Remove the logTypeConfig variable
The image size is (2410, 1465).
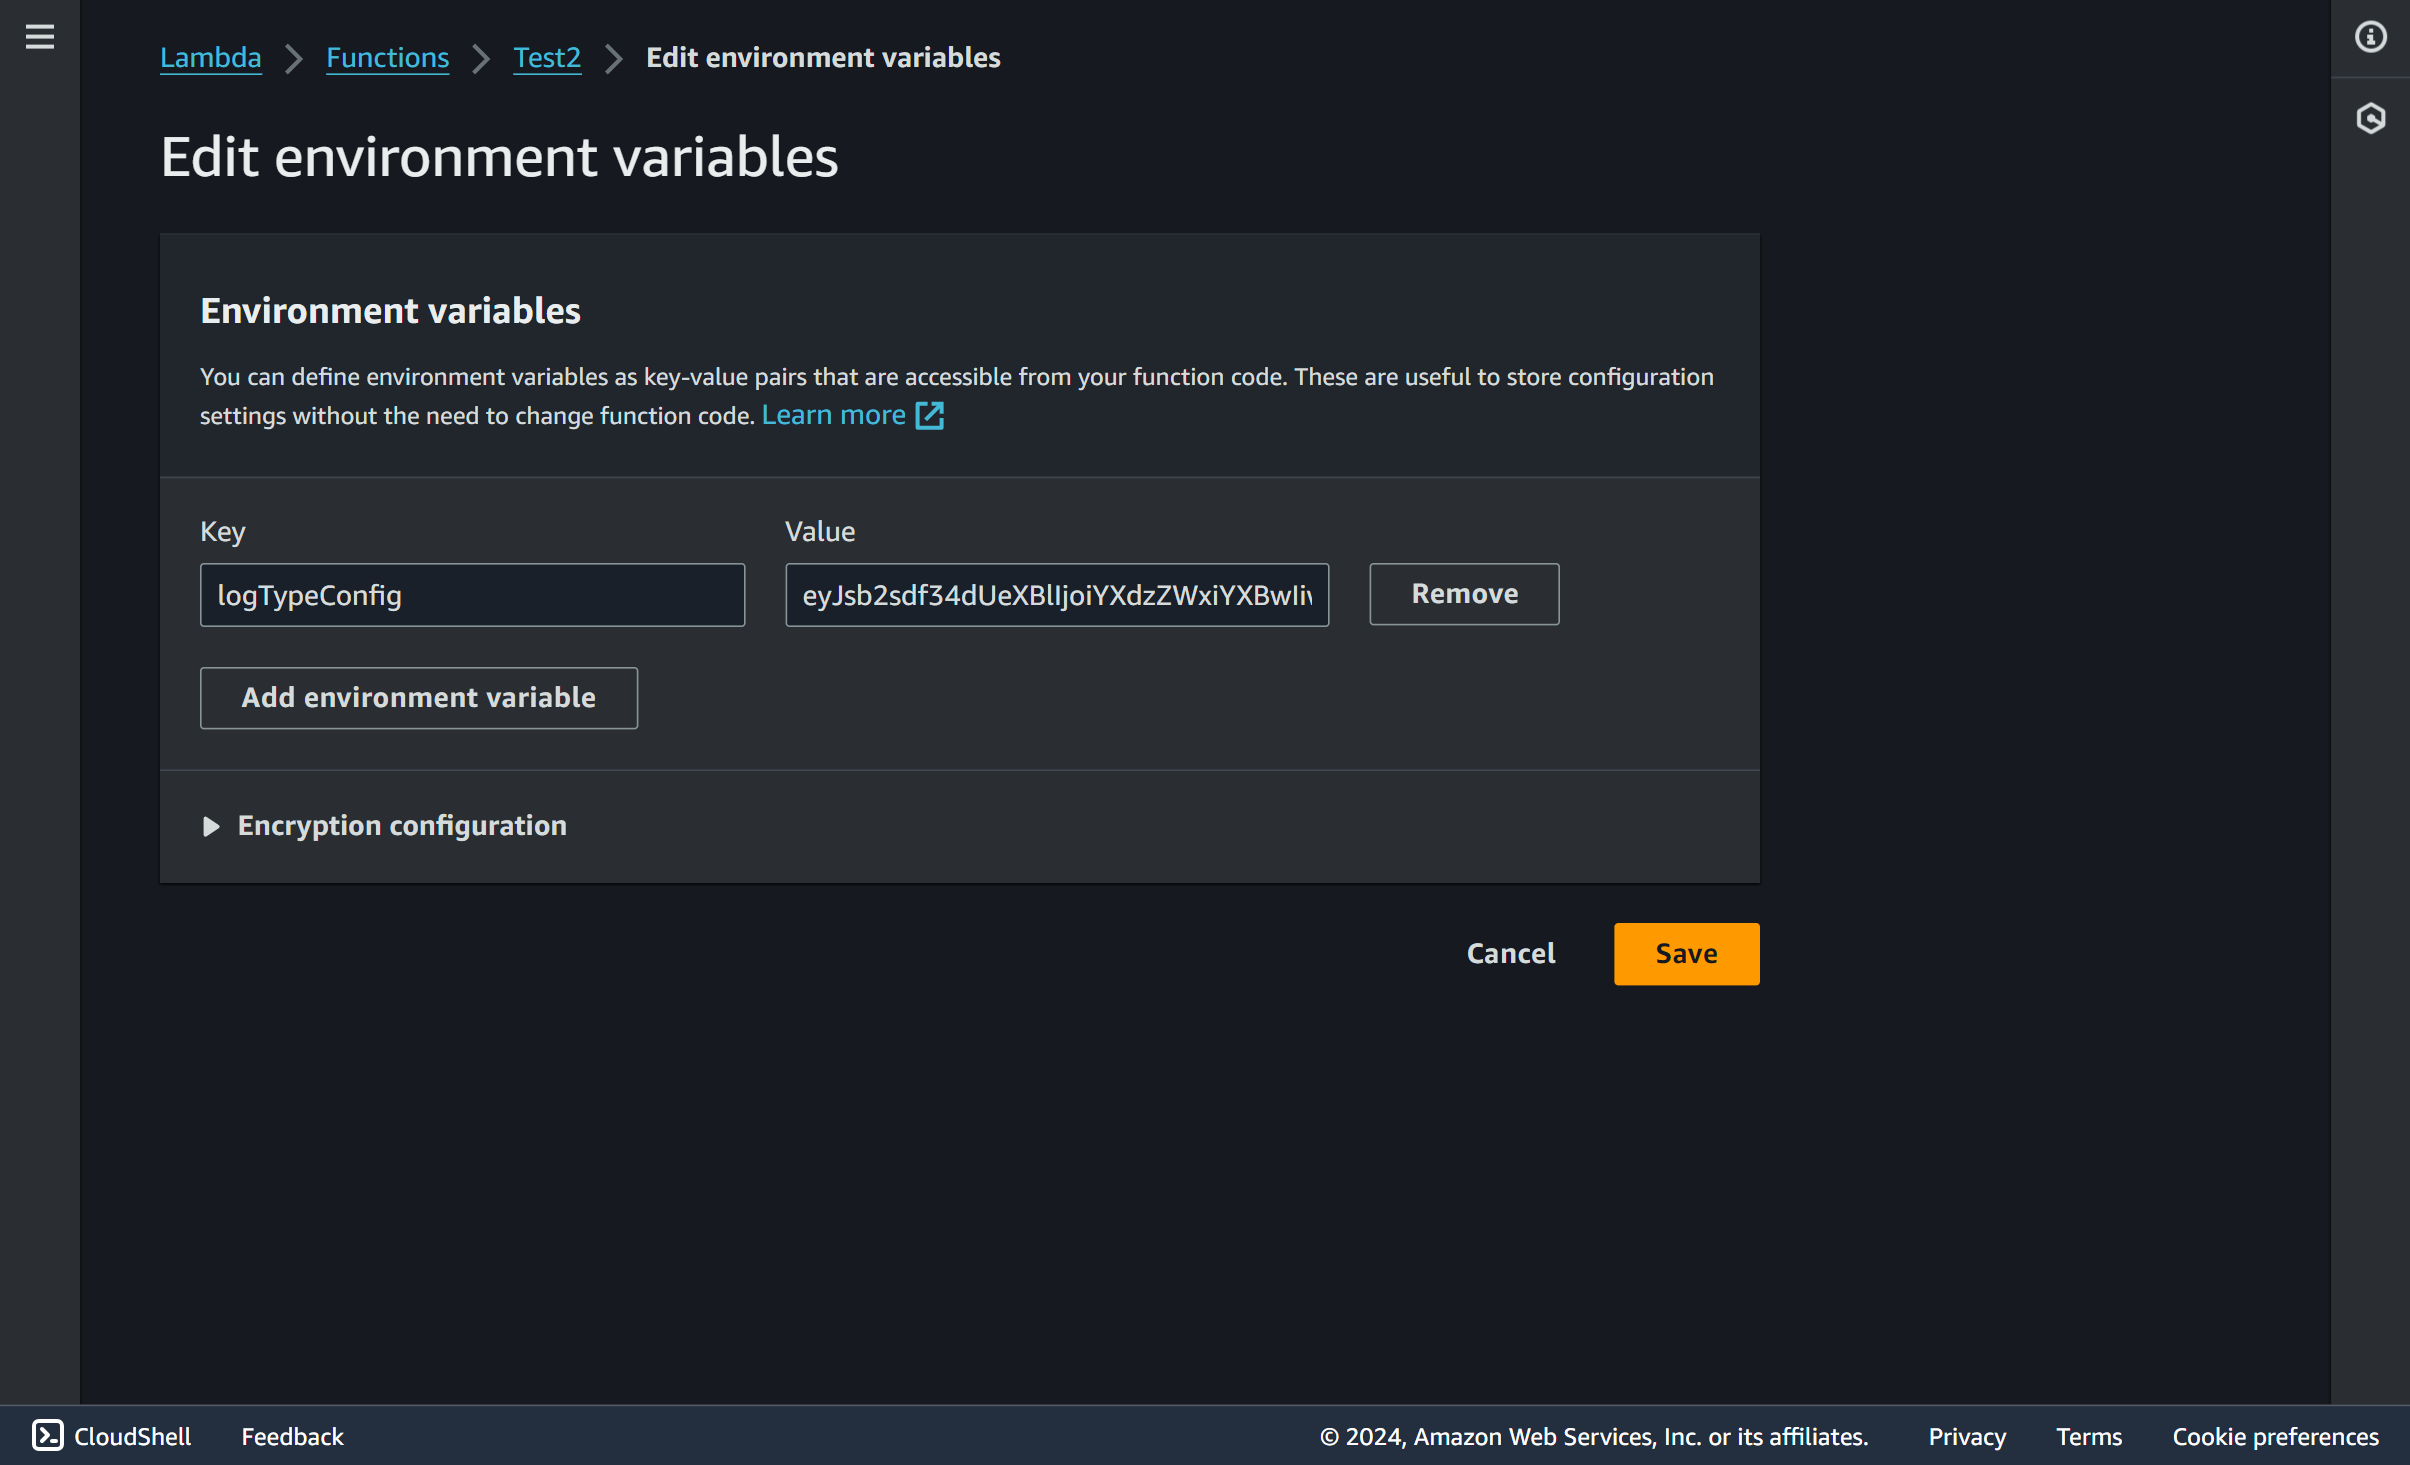[1463, 594]
